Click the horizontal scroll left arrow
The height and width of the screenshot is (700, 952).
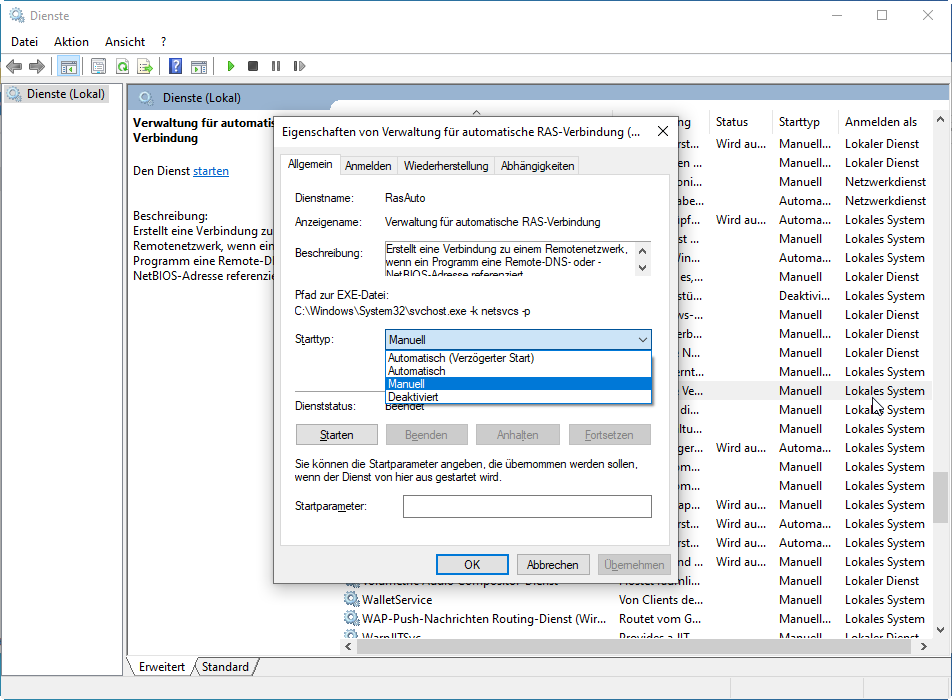[x=348, y=647]
